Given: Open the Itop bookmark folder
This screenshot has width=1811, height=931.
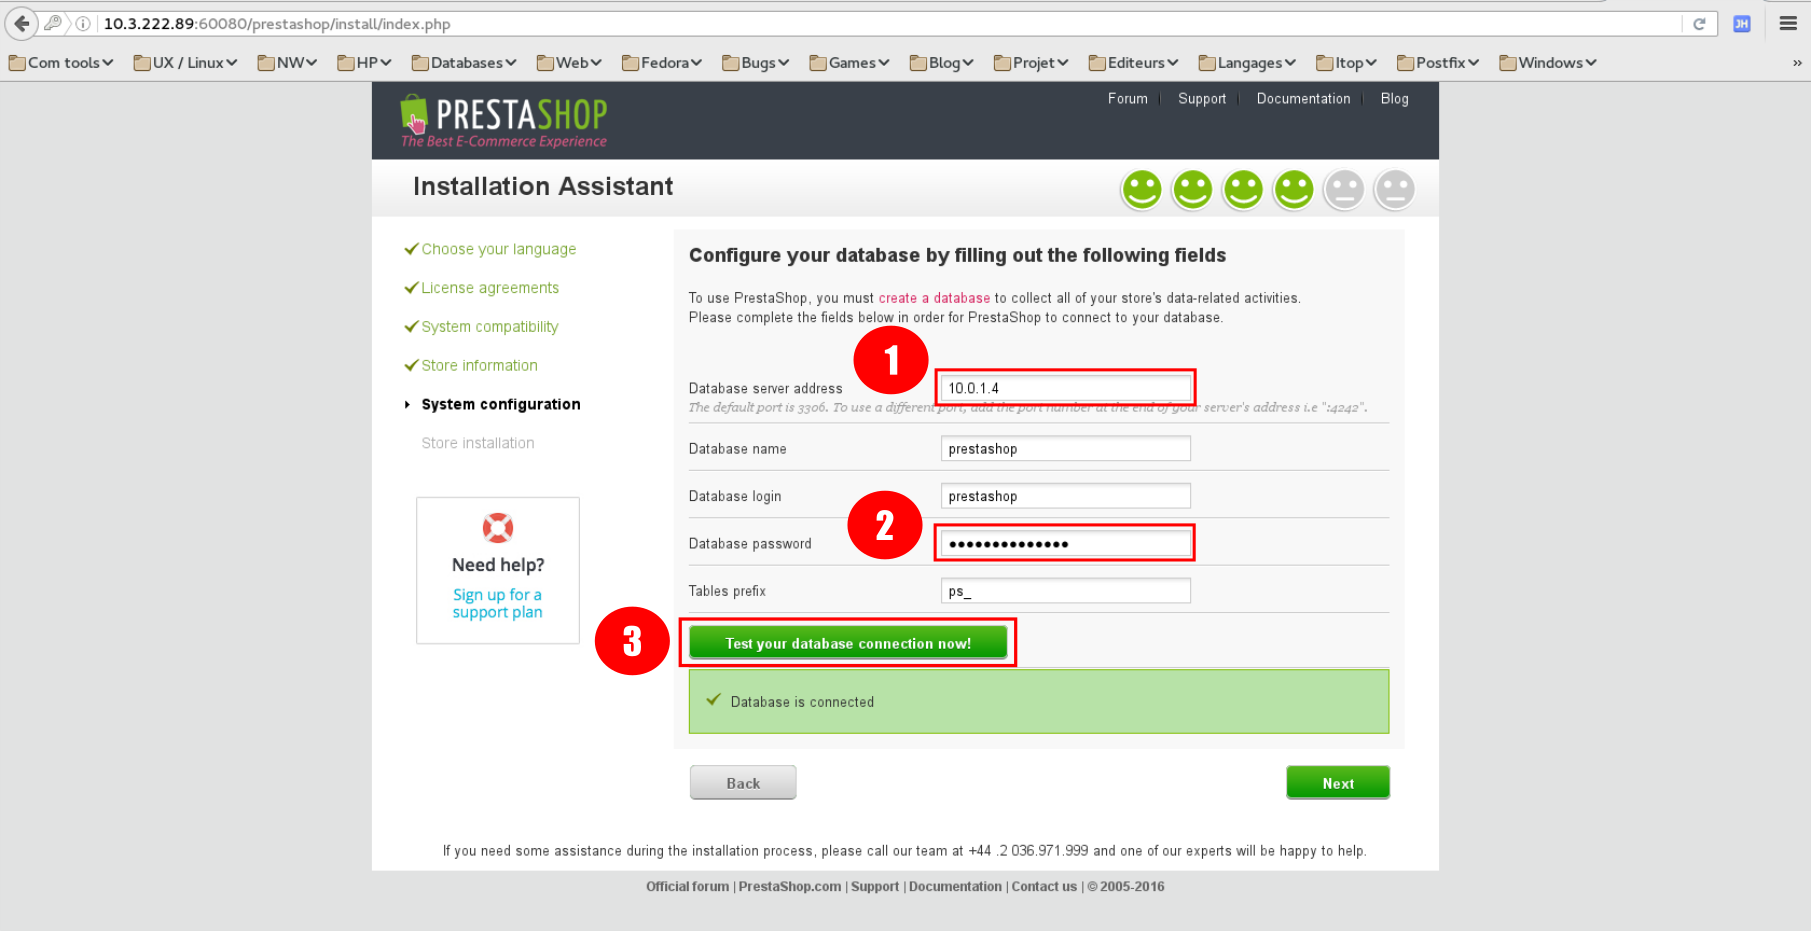Looking at the screenshot, I should [x=1347, y=63].
